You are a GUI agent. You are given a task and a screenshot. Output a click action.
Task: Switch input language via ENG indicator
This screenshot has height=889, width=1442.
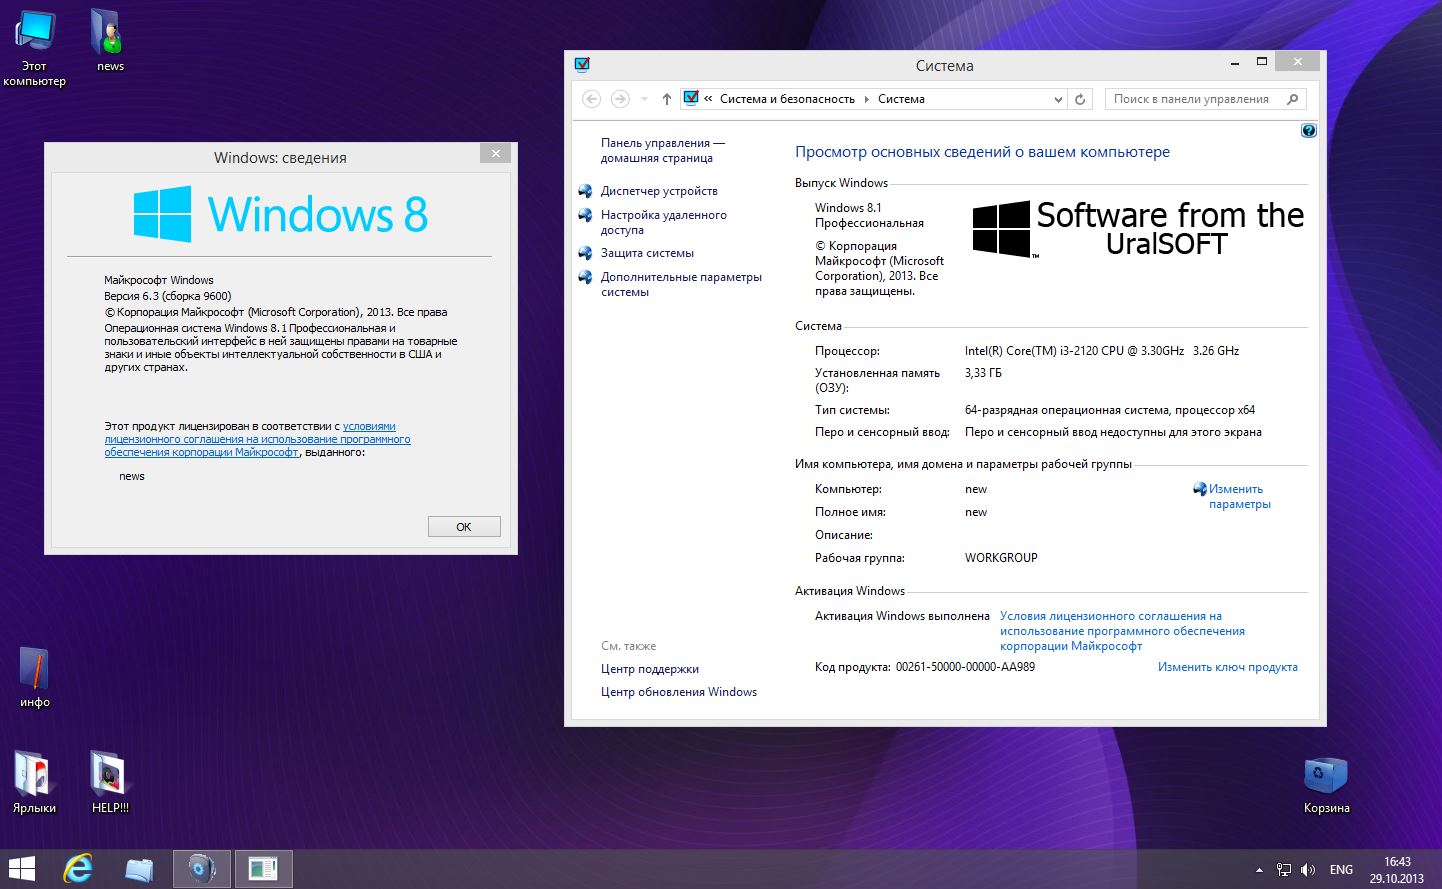click(1341, 870)
